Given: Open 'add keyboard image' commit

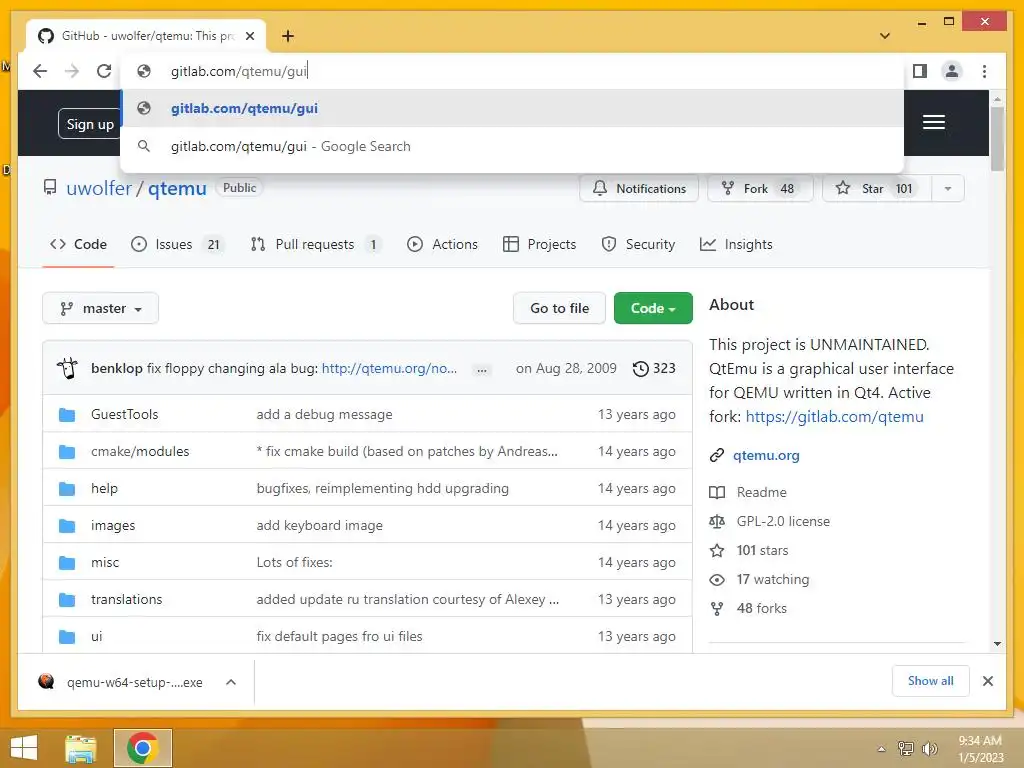Looking at the screenshot, I should (319, 525).
